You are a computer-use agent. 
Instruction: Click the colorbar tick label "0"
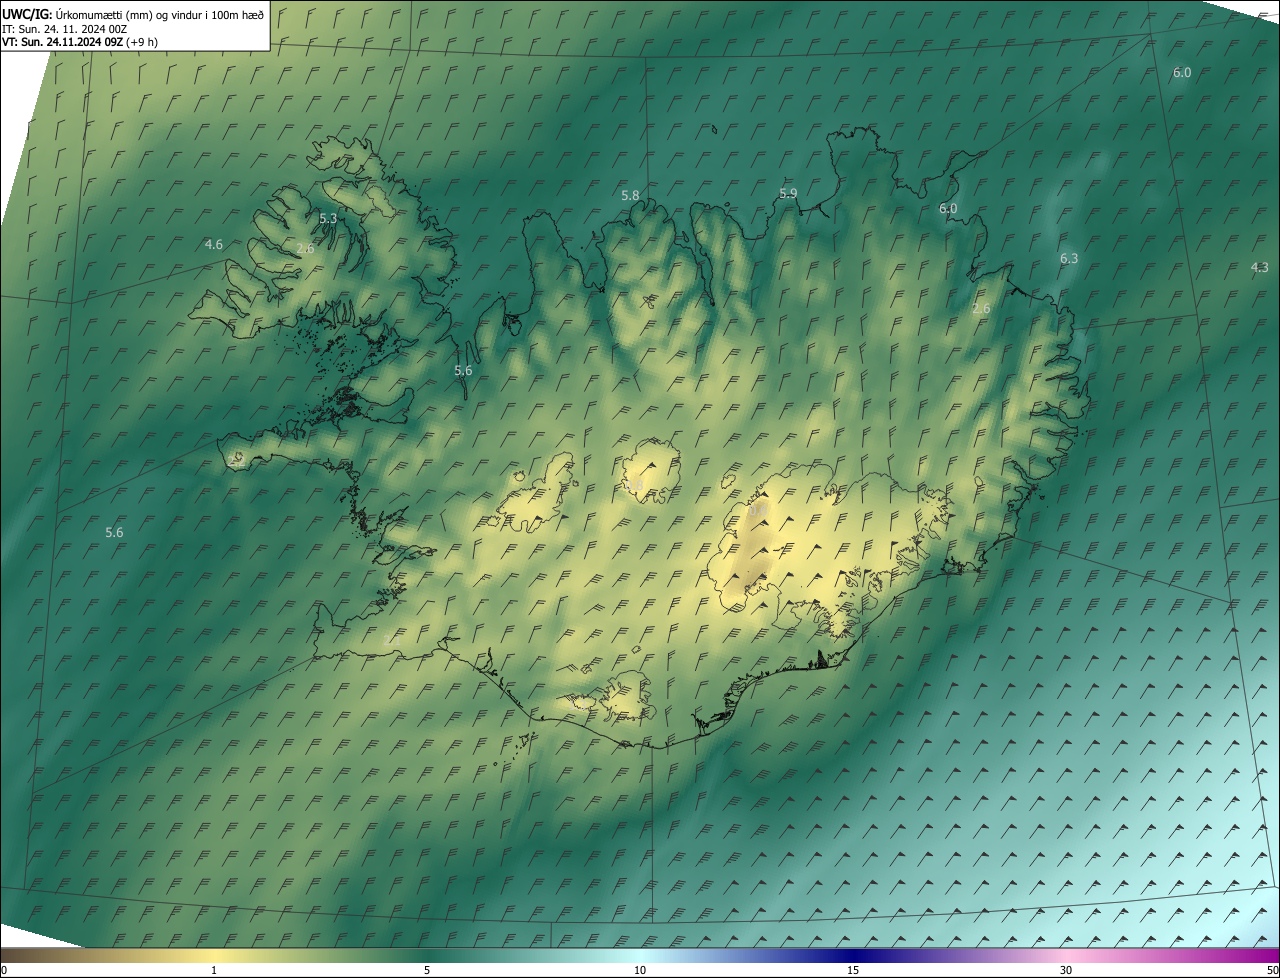pos(4,970)
